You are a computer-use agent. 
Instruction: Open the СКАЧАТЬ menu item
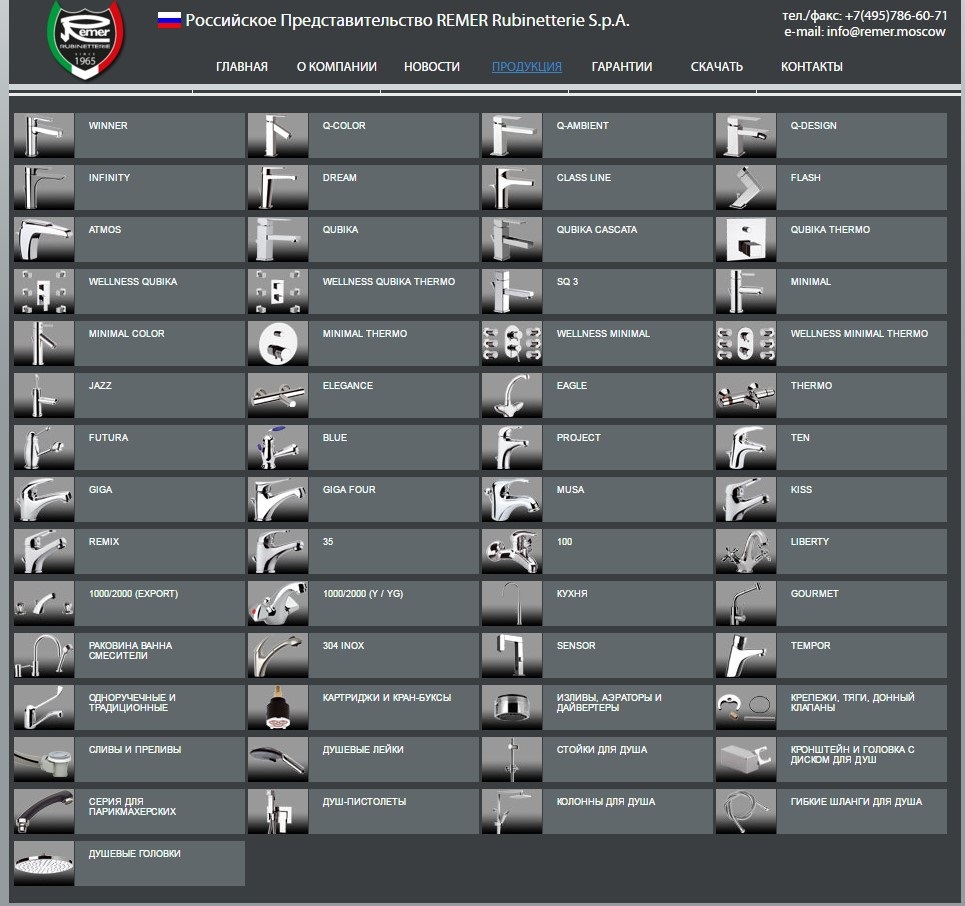click(x=716, y=66)
